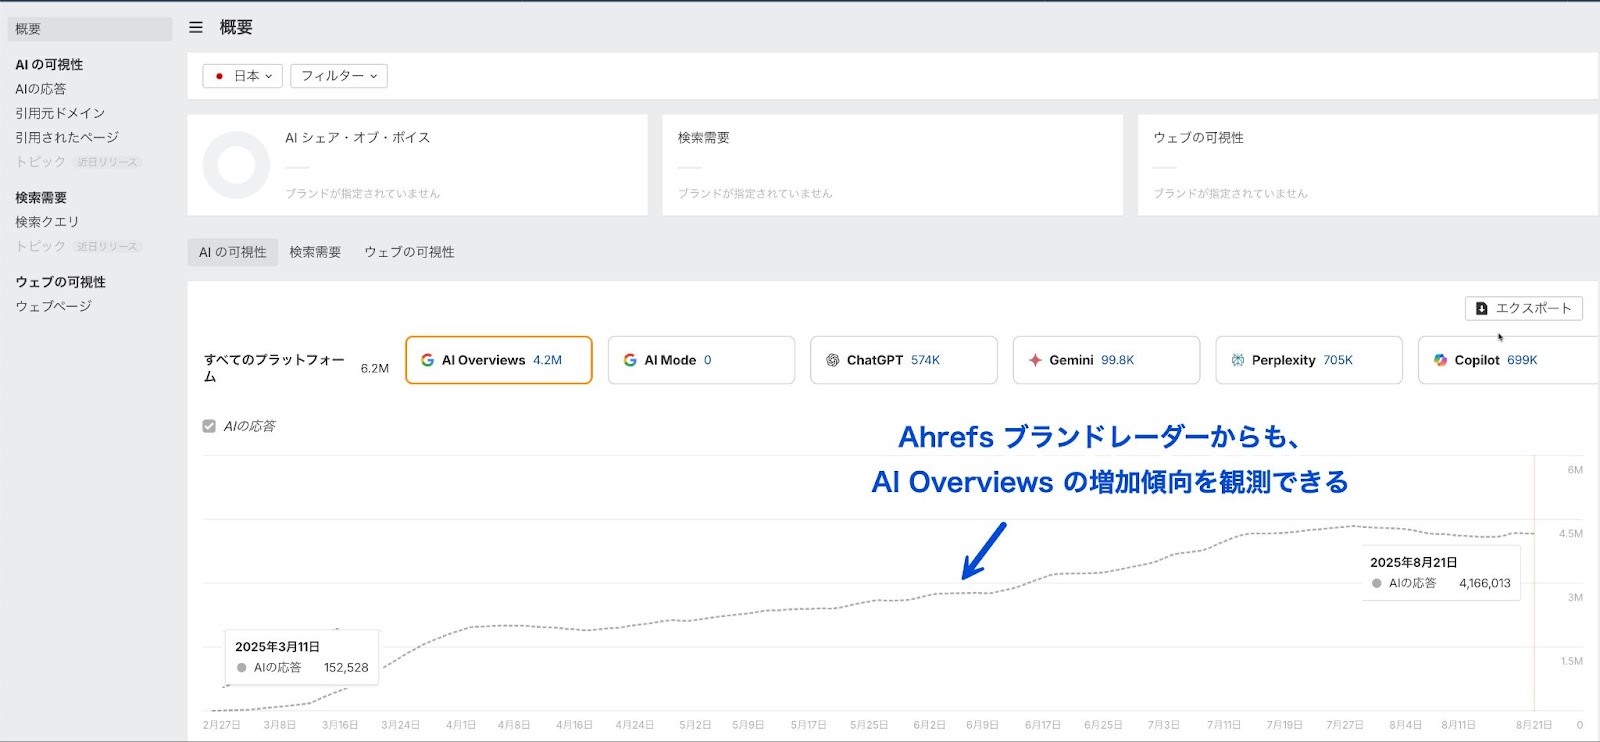Select the AI Overviews 4.2M platform card
The width and height of the screenshot is (1600, 742).
[499, 360]
